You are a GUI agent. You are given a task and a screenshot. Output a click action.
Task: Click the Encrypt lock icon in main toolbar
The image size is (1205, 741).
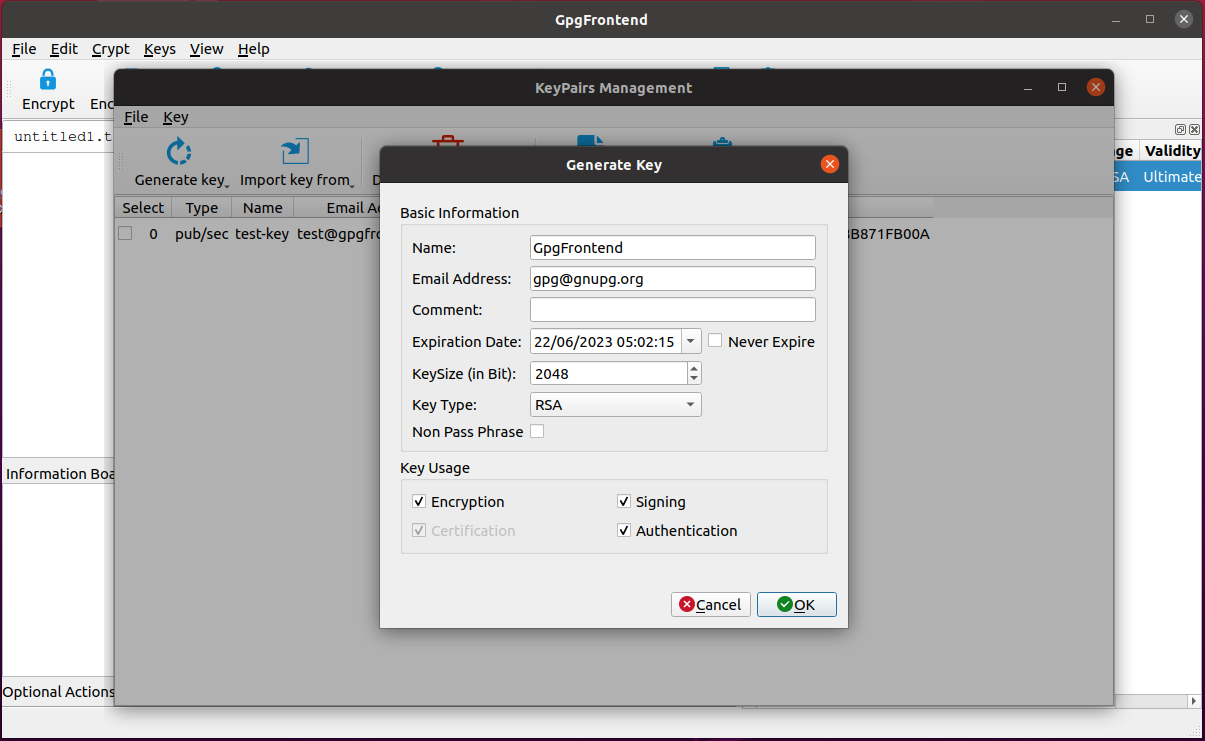pyautogui.click(x=47, y=79)
